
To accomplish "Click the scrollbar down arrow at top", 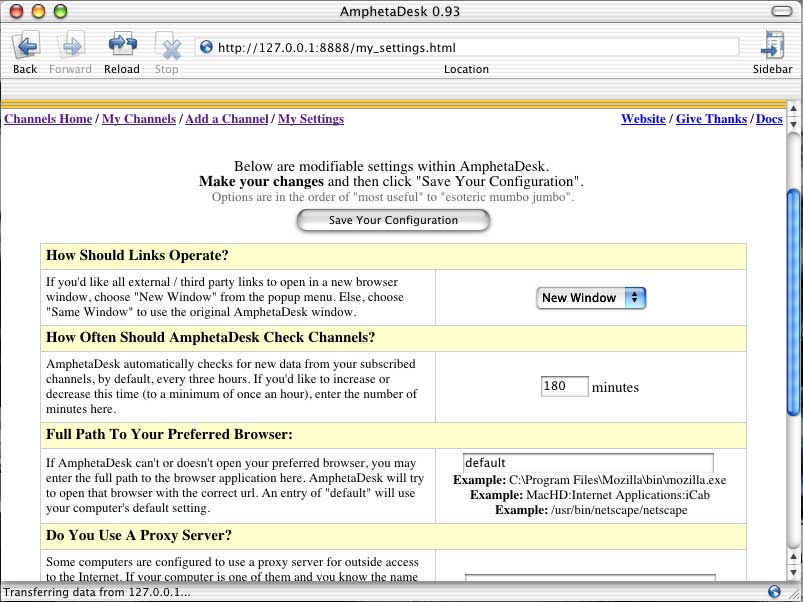I will click(793, 124).
